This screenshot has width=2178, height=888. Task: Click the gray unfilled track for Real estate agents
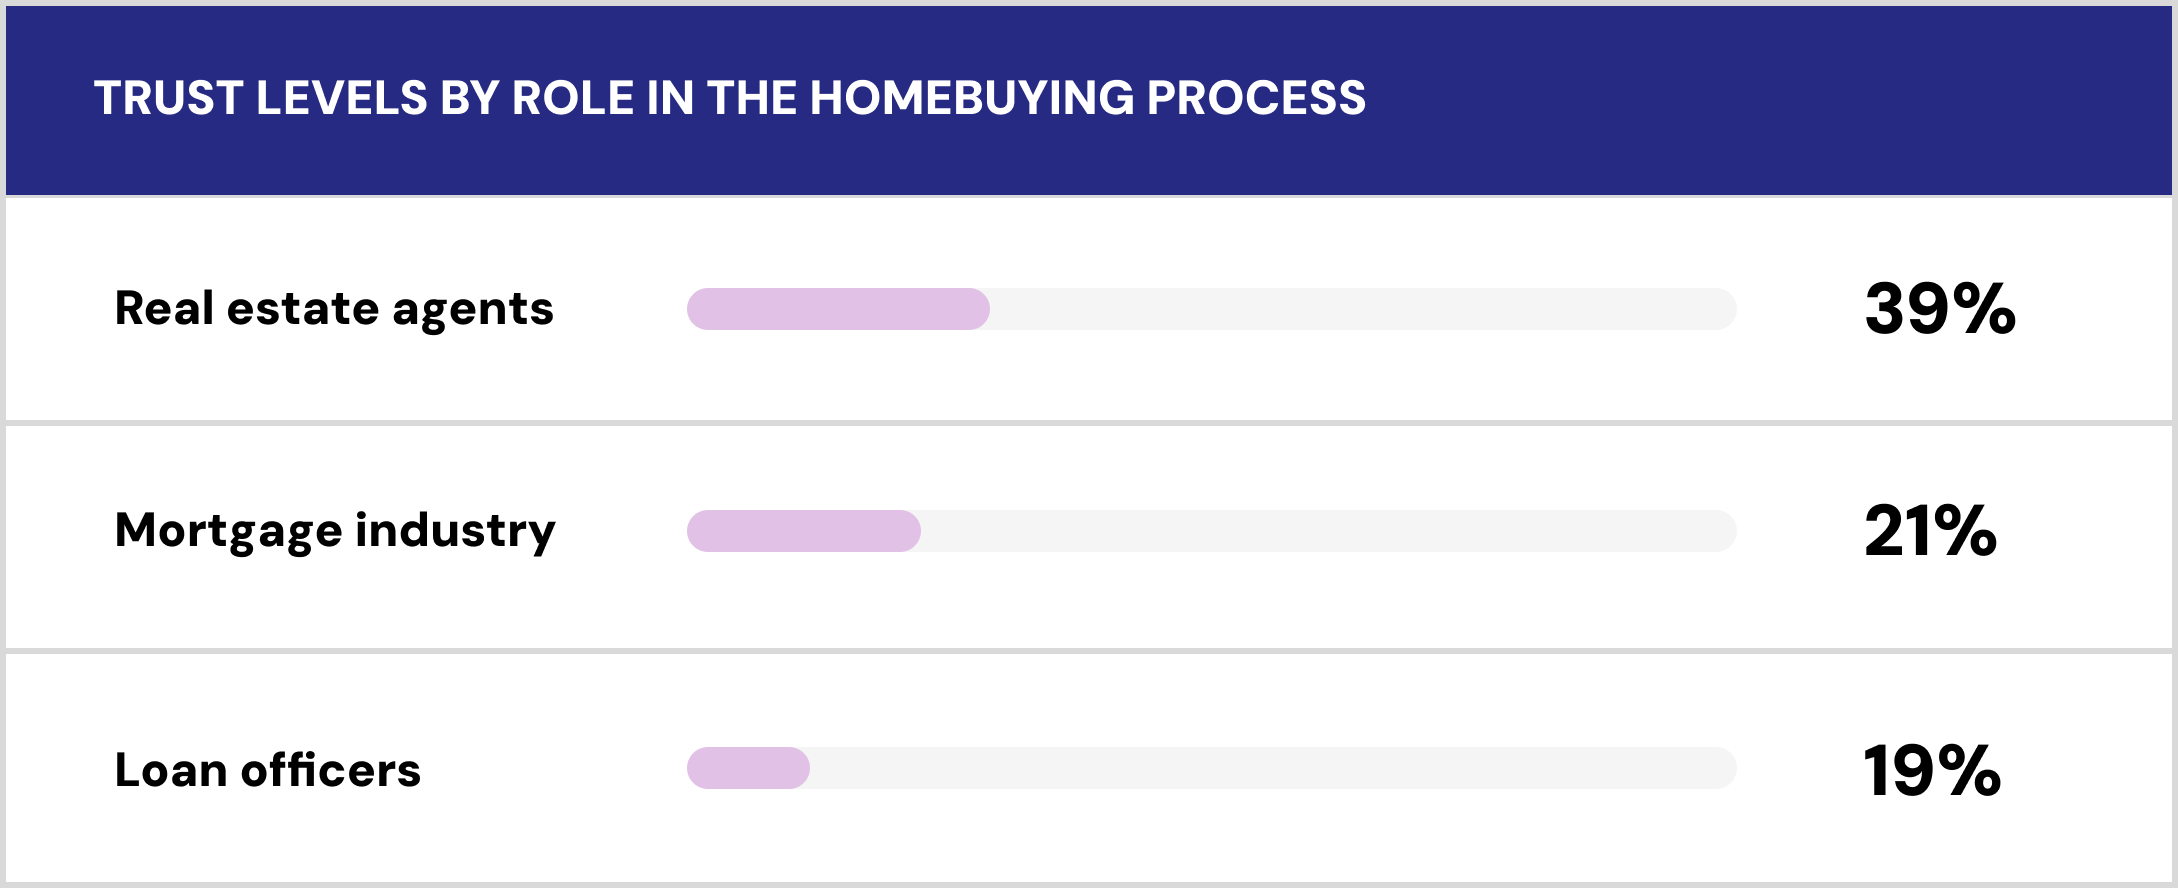pos(1360,309)
